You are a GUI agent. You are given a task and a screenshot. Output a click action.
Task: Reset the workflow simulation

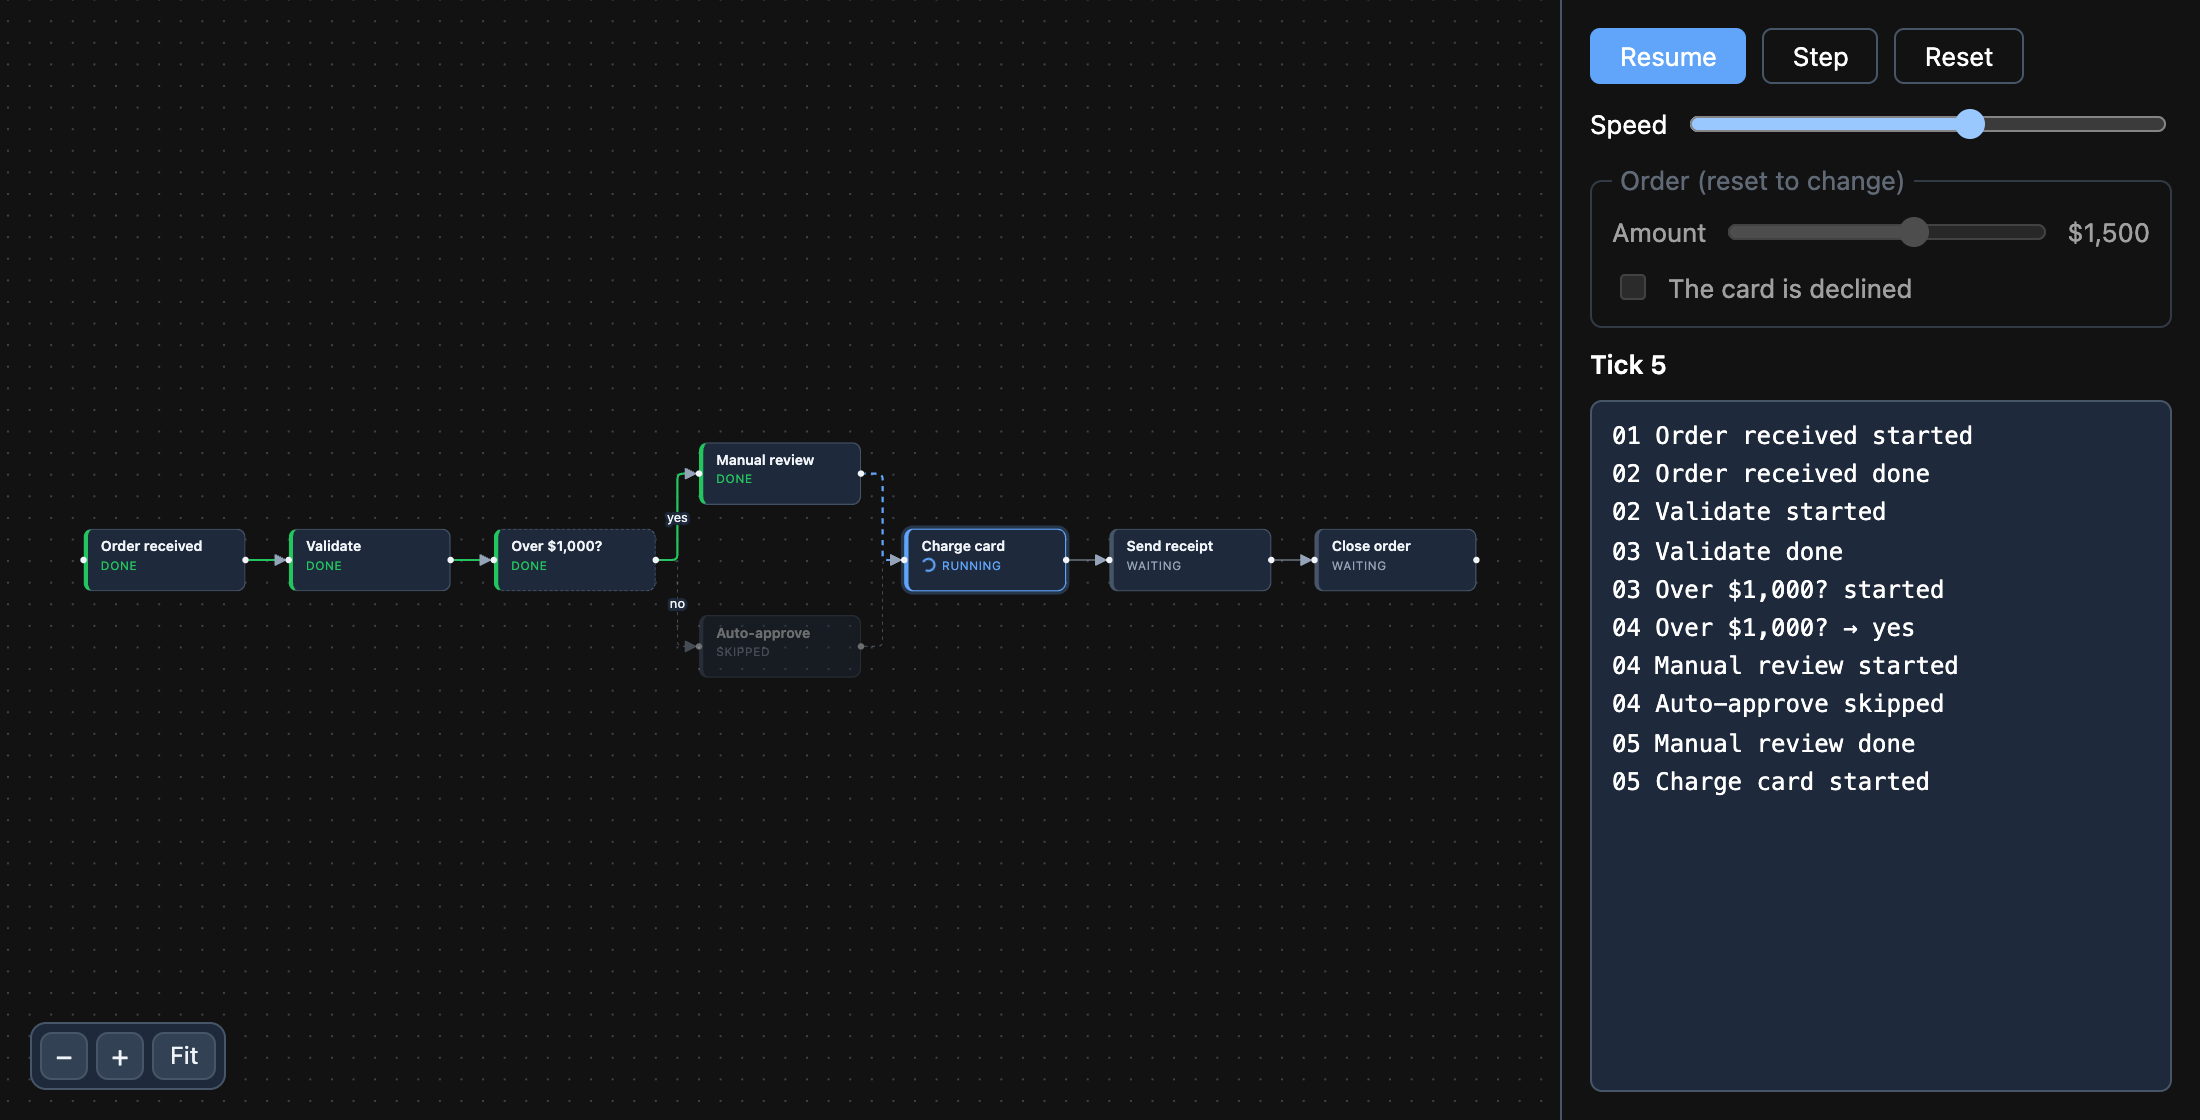coord(1958,57)
